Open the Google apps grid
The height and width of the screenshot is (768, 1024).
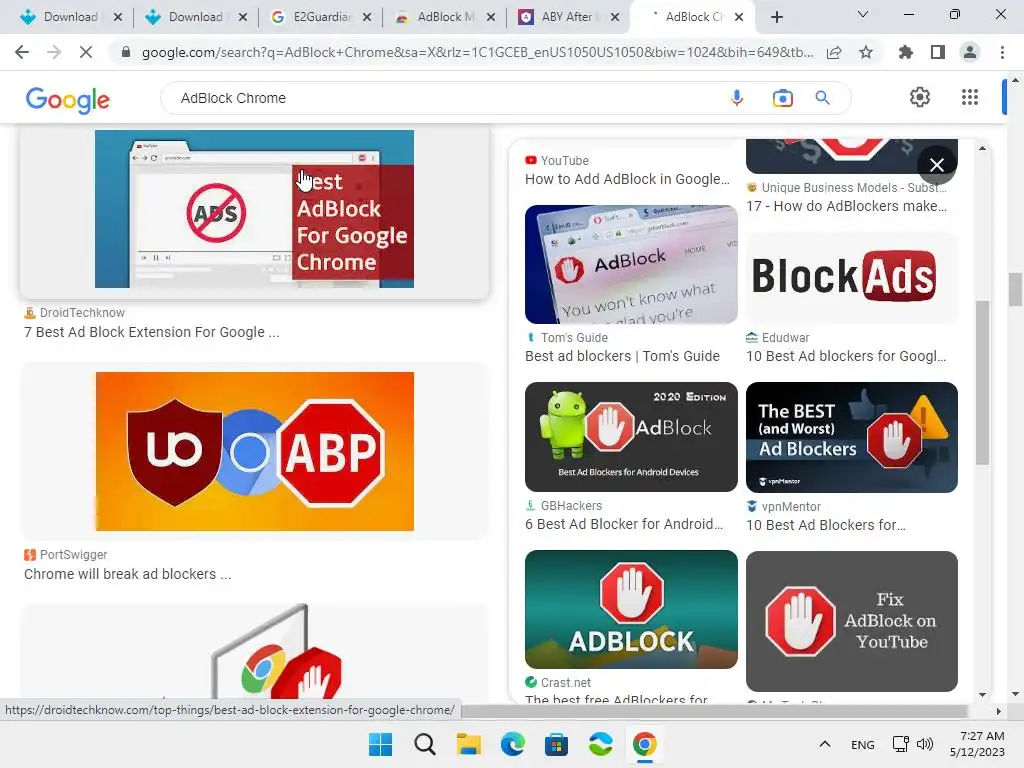pos(970,97)
